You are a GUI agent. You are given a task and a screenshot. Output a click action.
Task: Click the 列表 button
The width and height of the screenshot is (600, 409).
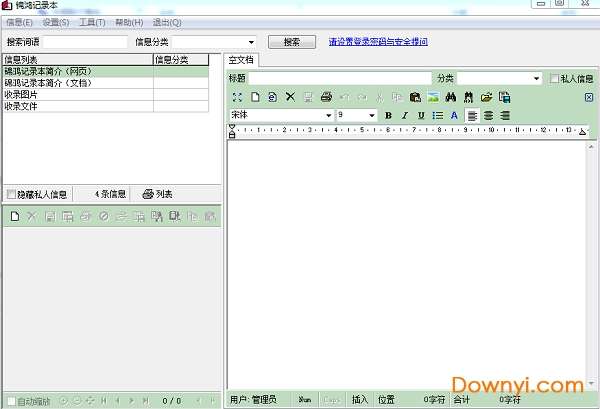157,194
